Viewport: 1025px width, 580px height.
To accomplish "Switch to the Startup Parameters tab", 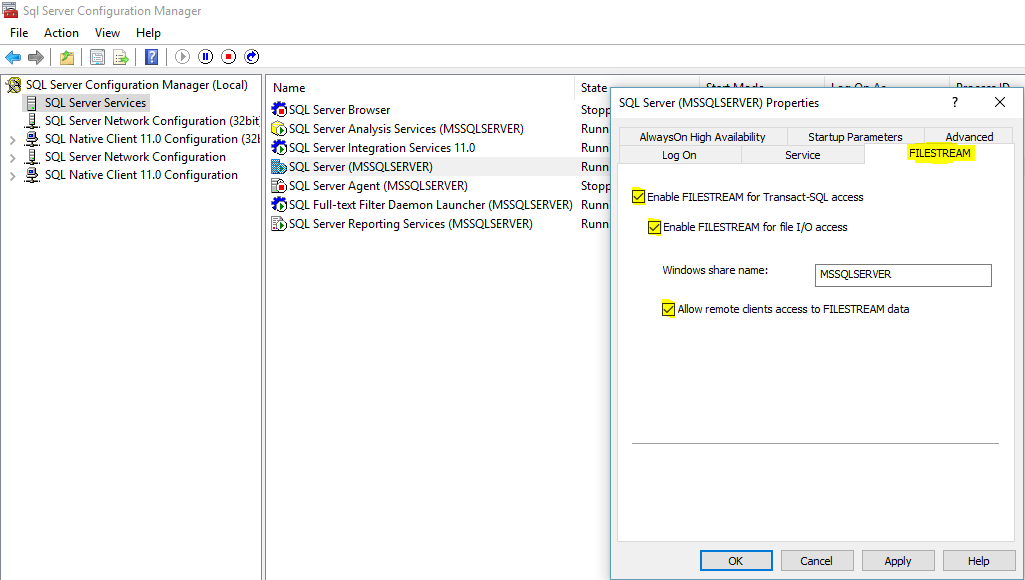I will tap(855, 137).
